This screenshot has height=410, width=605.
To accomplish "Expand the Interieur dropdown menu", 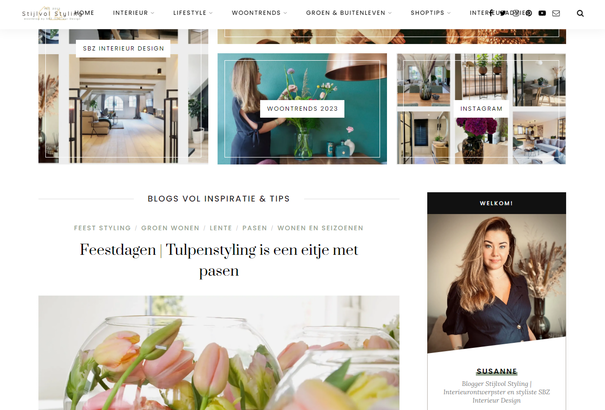I will pyautogui.click(x=133, y=13).
